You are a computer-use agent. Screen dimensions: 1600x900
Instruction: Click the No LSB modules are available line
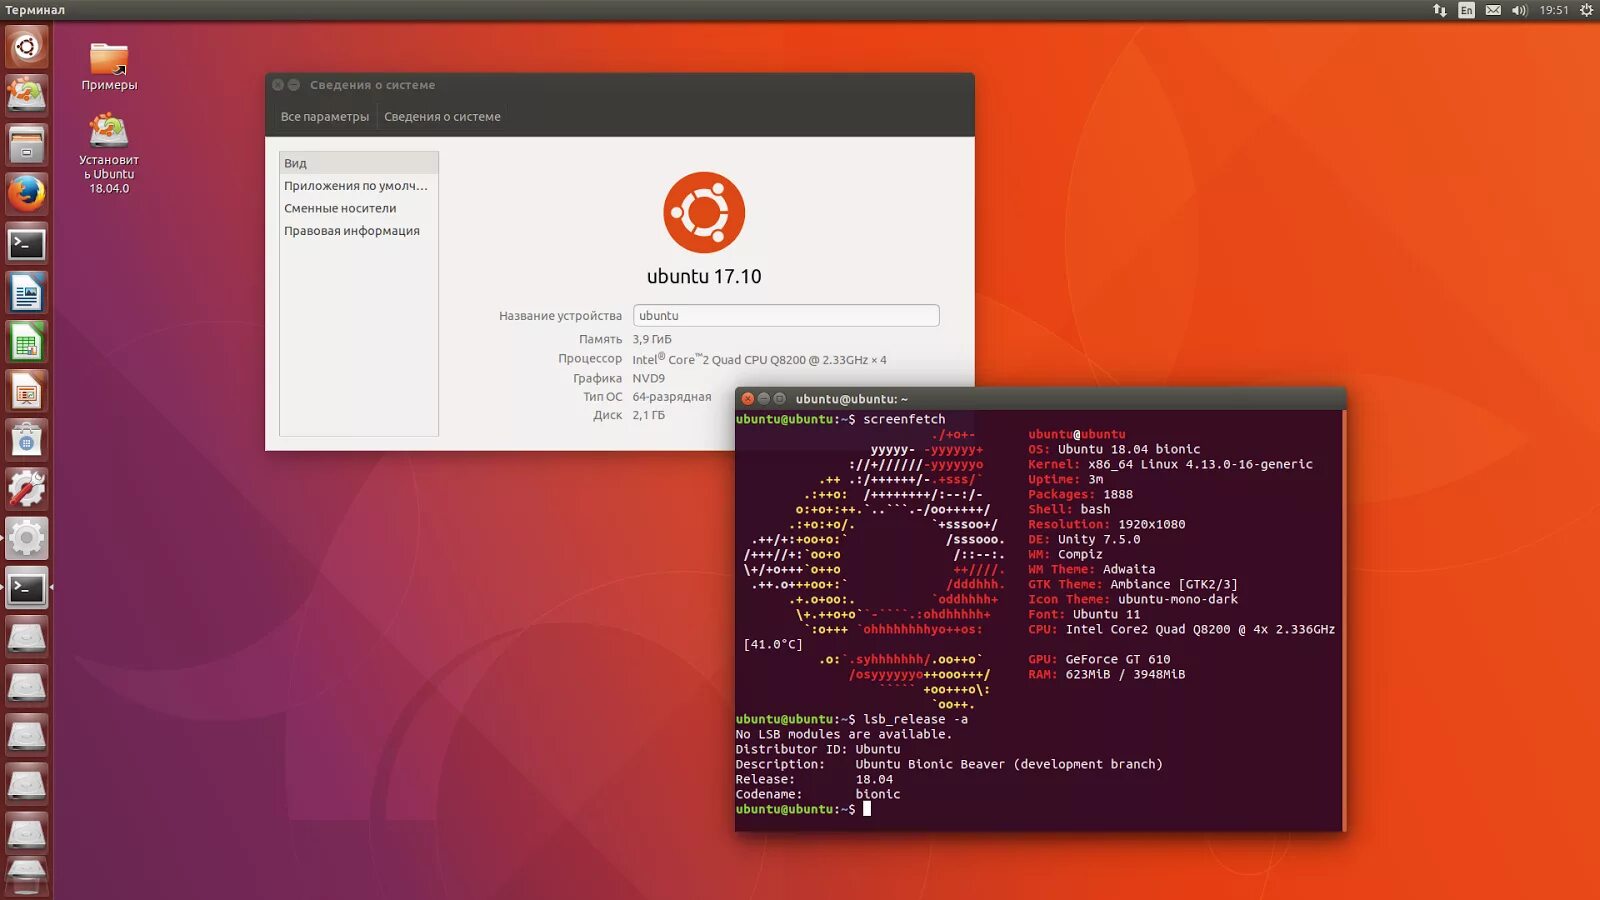pyautogui.click(x=844, y=734)
